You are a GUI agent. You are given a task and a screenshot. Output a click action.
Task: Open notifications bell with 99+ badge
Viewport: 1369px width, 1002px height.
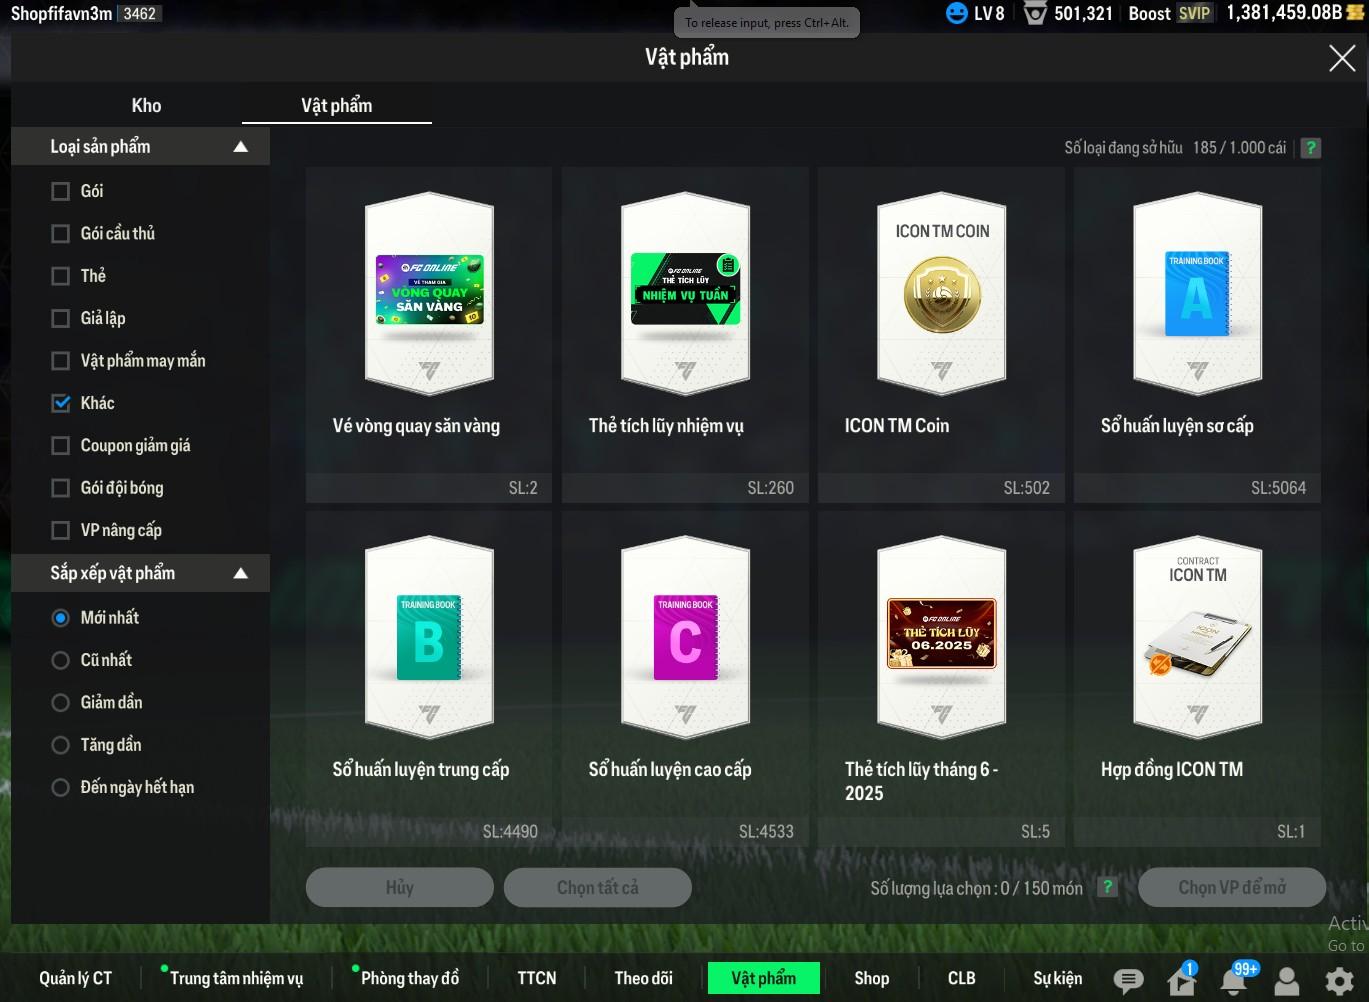pos(1234,980)
